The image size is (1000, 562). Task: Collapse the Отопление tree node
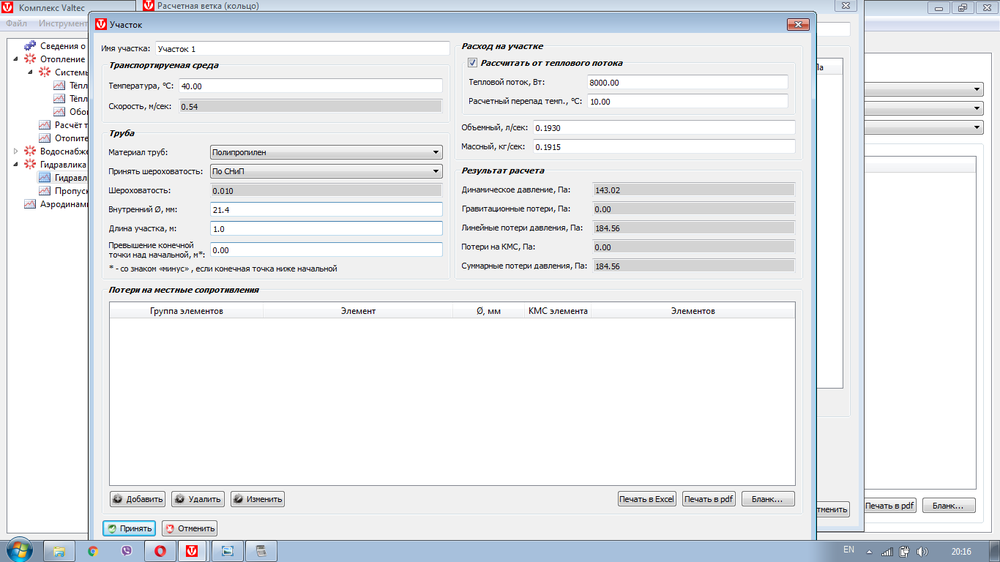(16, 59)
